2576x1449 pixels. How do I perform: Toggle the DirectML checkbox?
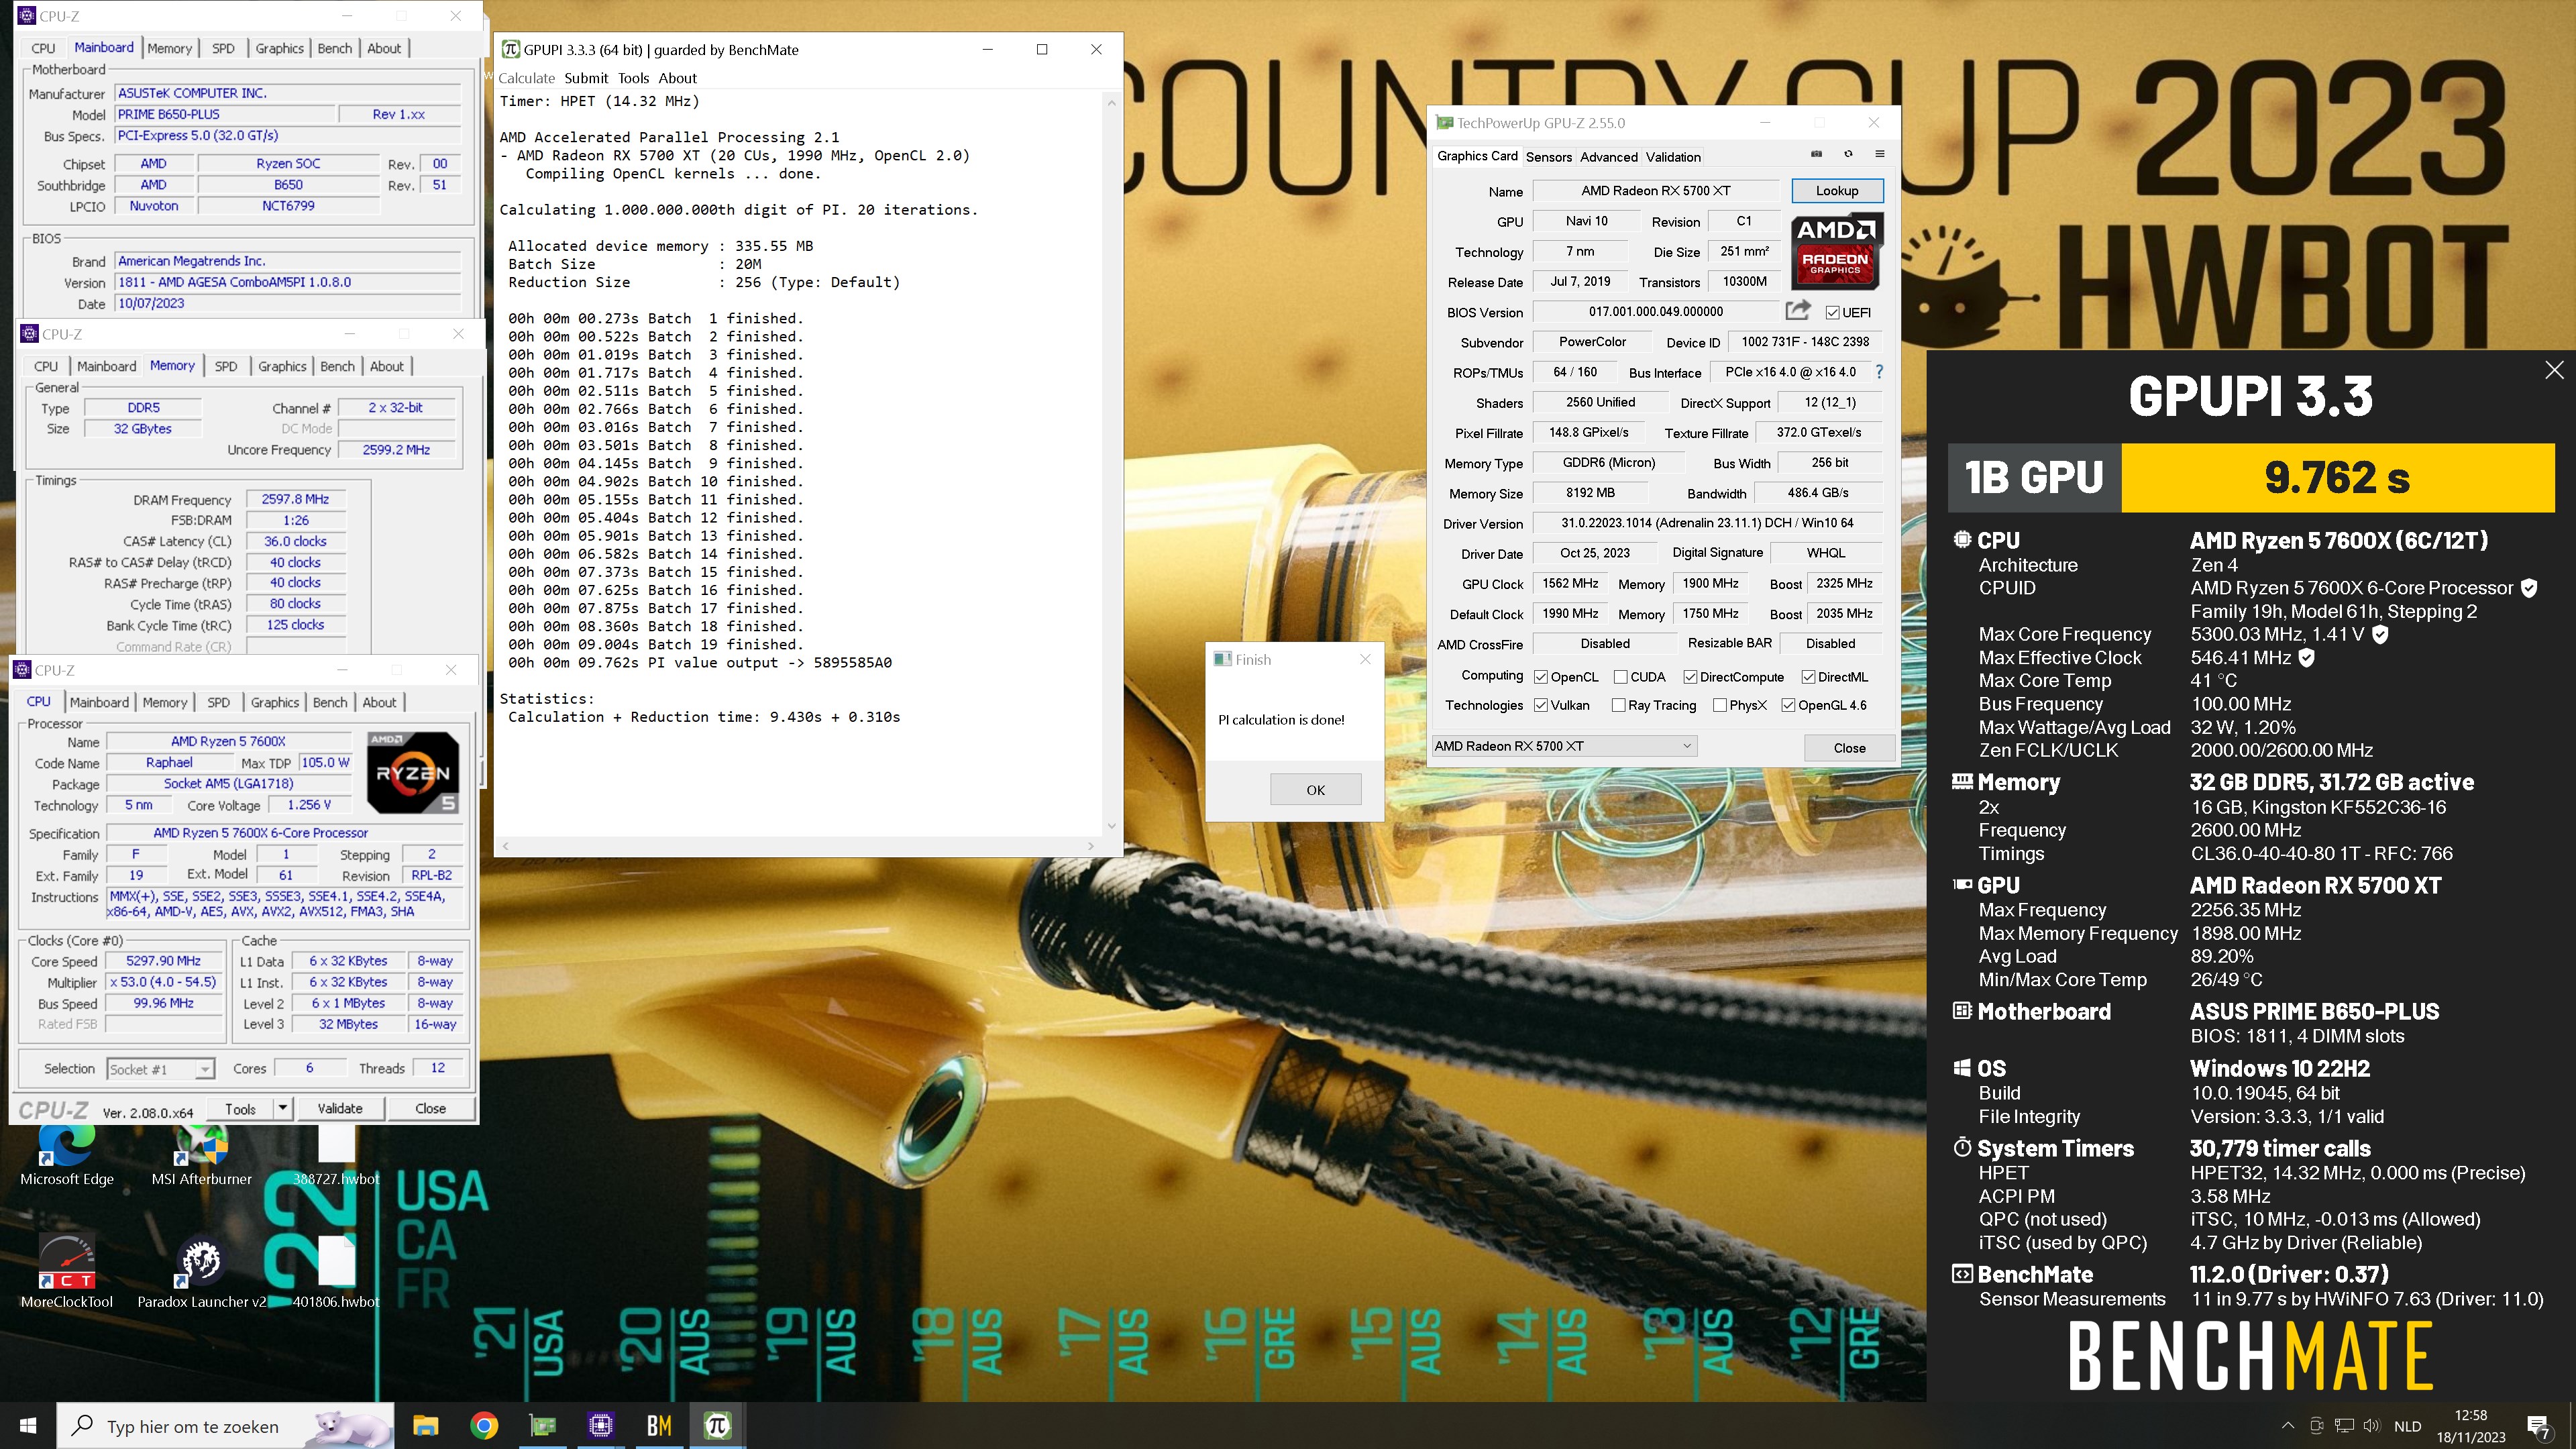click(x=1808, y=677)
